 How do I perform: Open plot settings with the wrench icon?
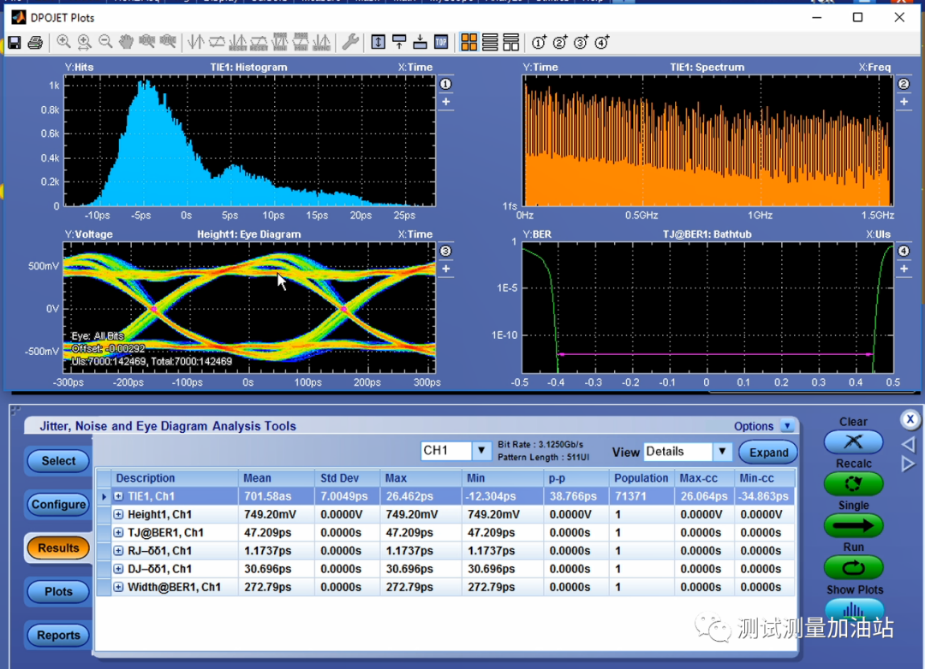pos(350,42)
